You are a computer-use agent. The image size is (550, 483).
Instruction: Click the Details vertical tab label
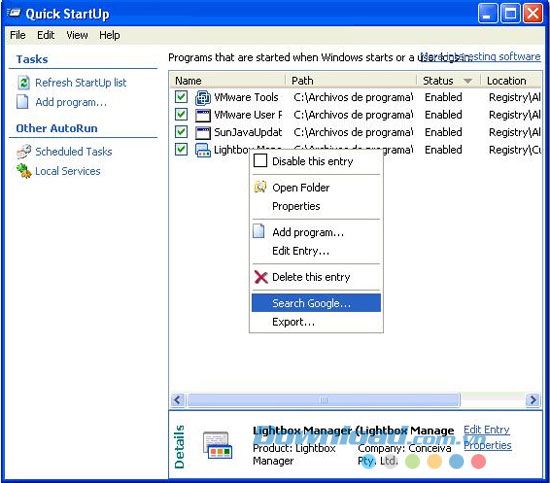pos(179,447)
